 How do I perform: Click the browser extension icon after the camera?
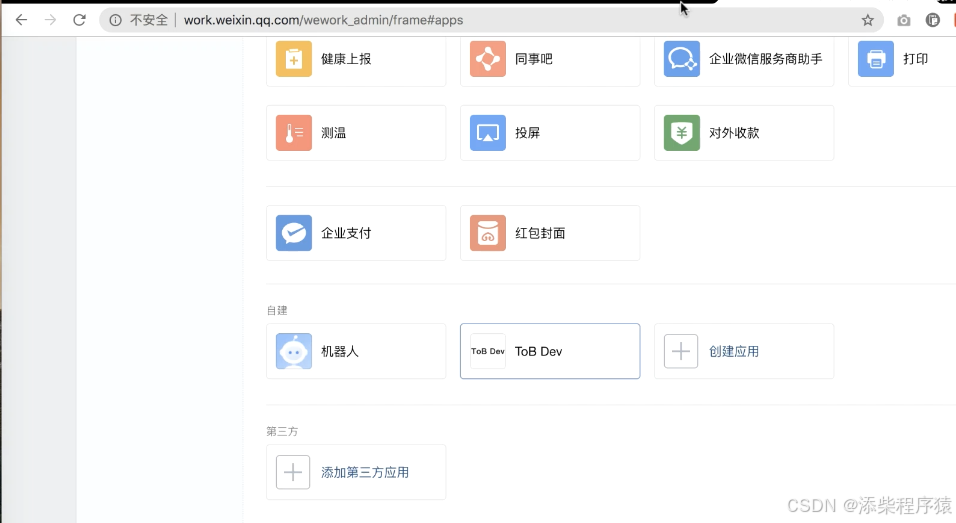coord(932,20)
